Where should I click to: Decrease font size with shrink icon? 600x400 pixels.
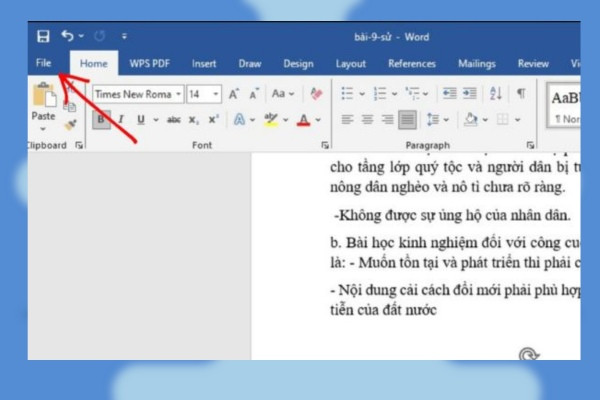[254, 94]
